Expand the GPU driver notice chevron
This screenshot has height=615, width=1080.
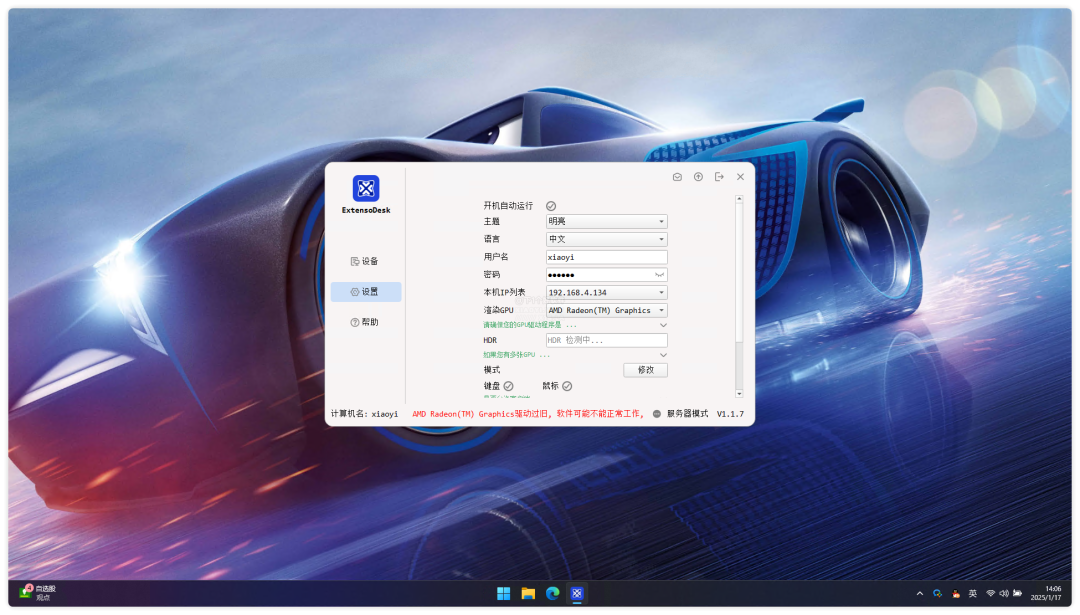pyautogui.click(x=662, y=325)
